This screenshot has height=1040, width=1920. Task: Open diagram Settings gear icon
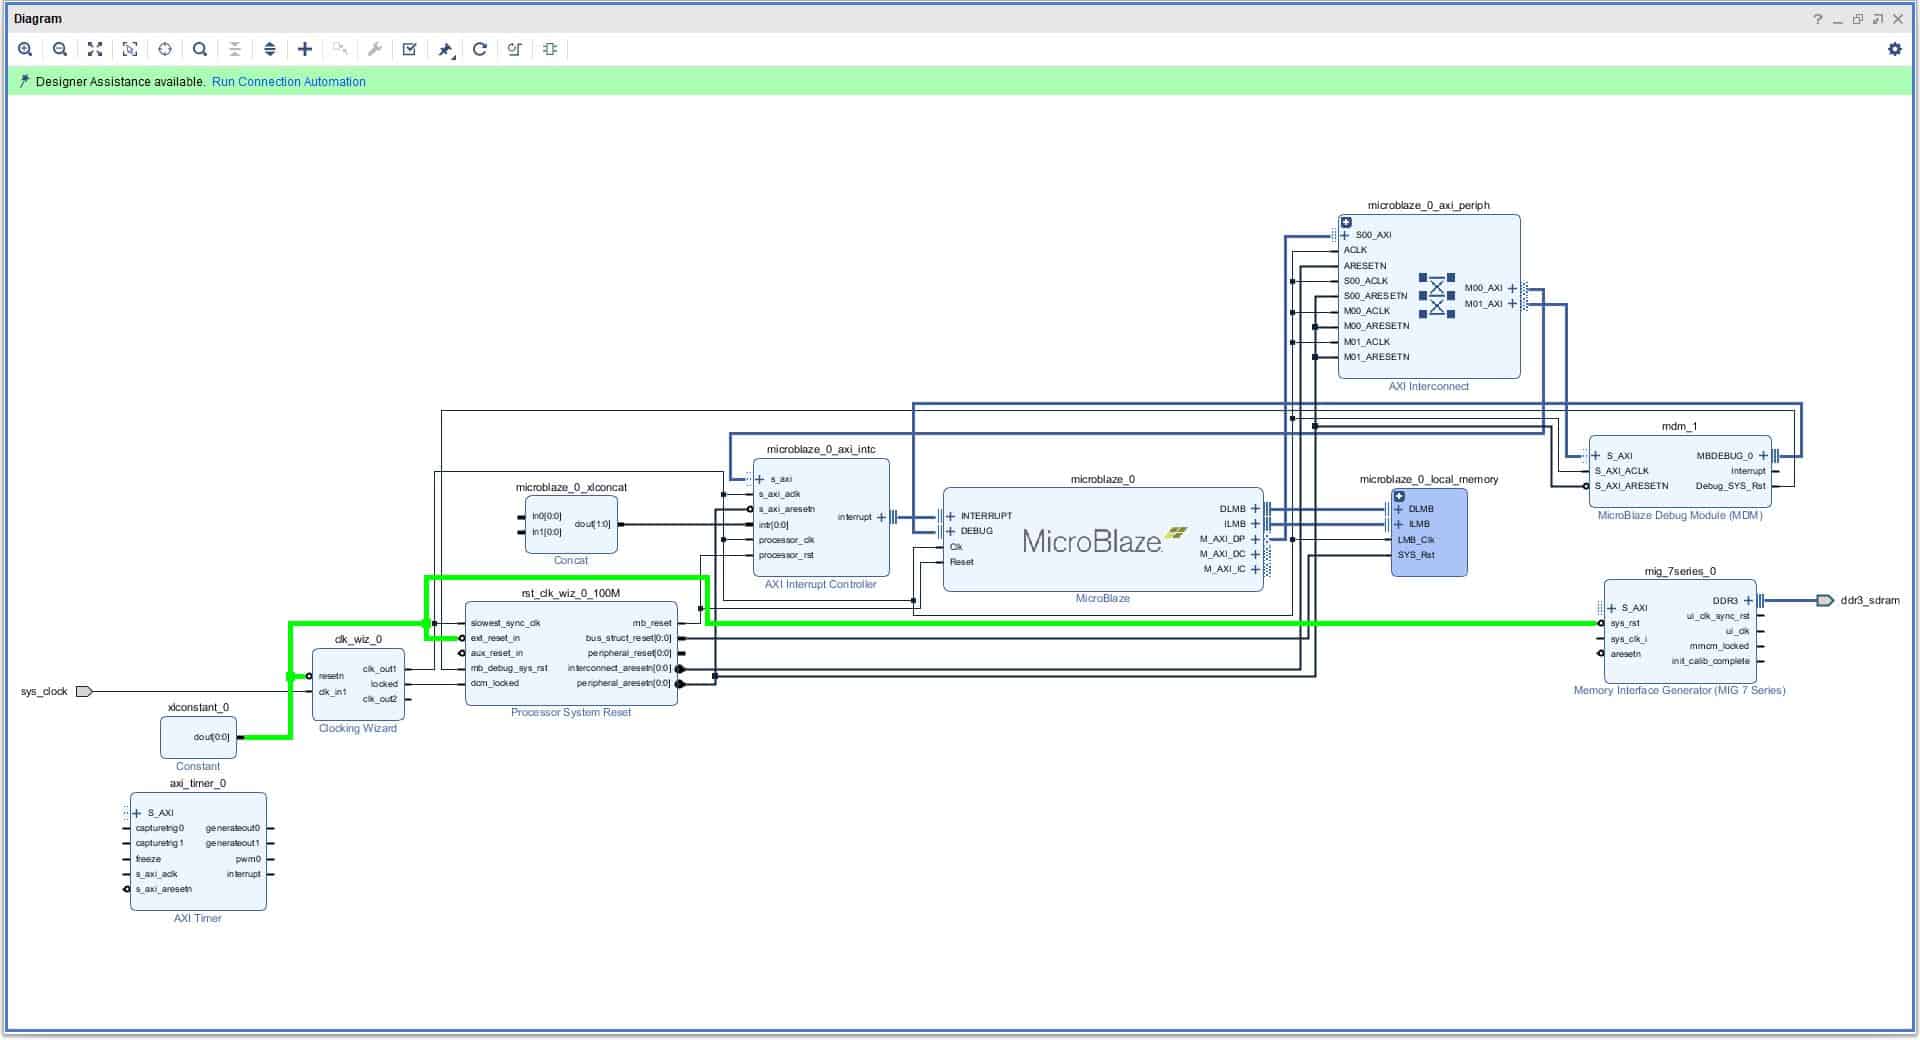[1894, 49]
